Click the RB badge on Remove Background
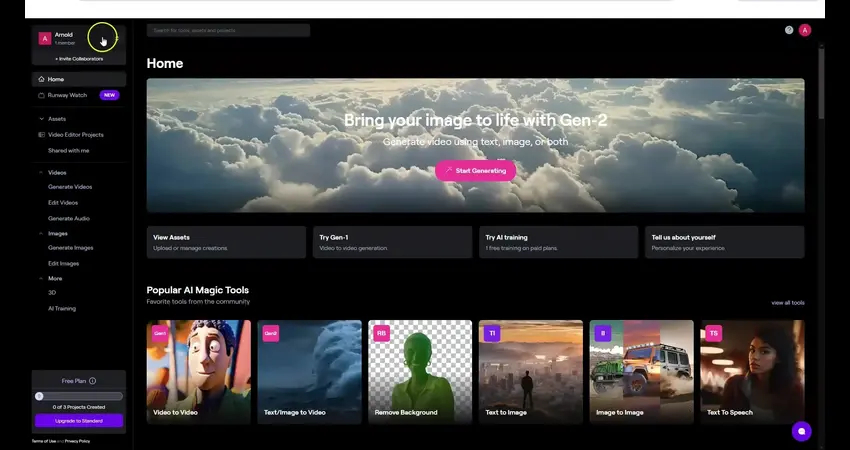Viewport: 850px width, 450px height. [382, 333]
